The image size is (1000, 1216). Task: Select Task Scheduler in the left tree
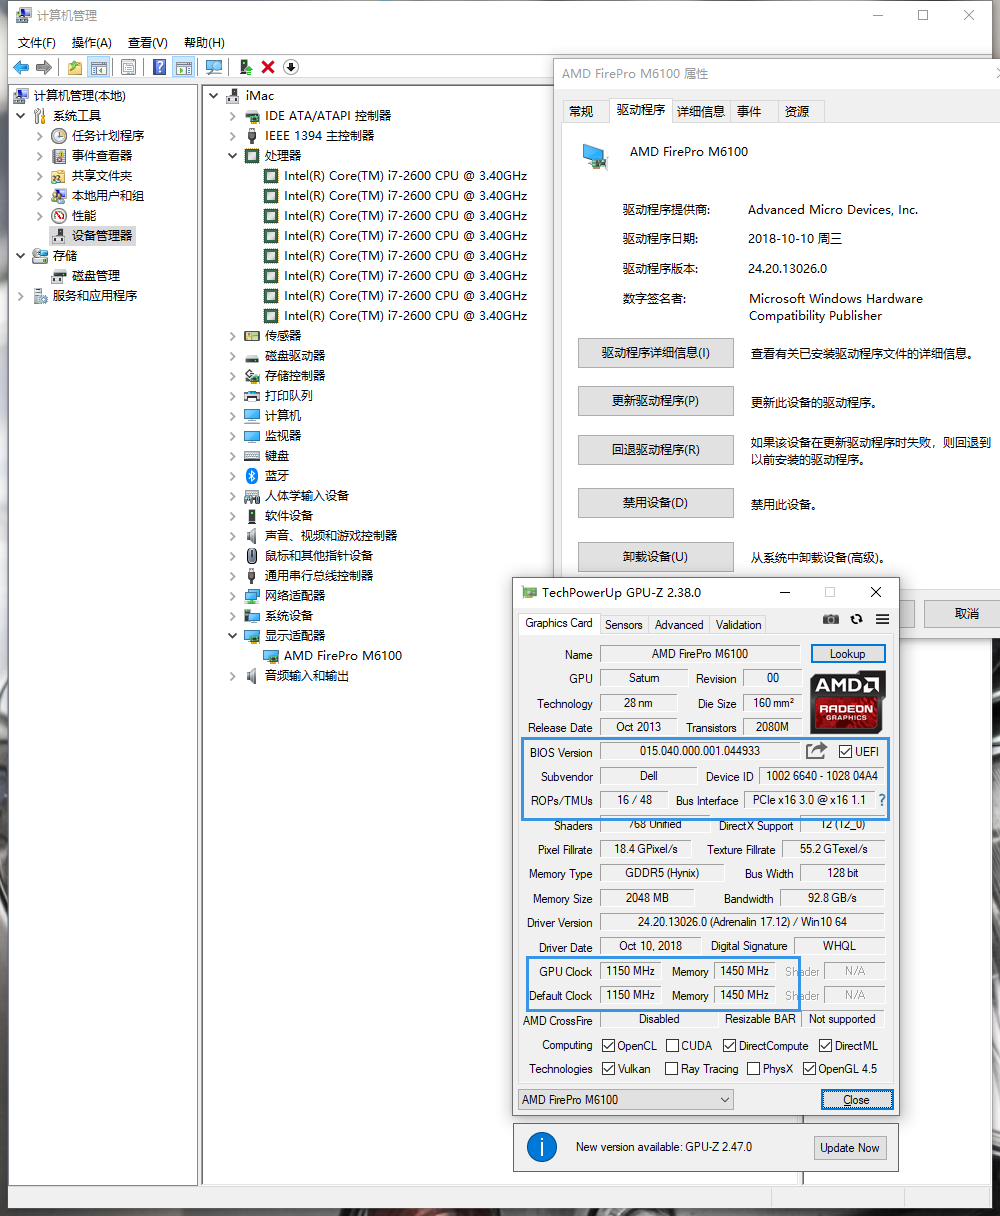pos(97,136)
